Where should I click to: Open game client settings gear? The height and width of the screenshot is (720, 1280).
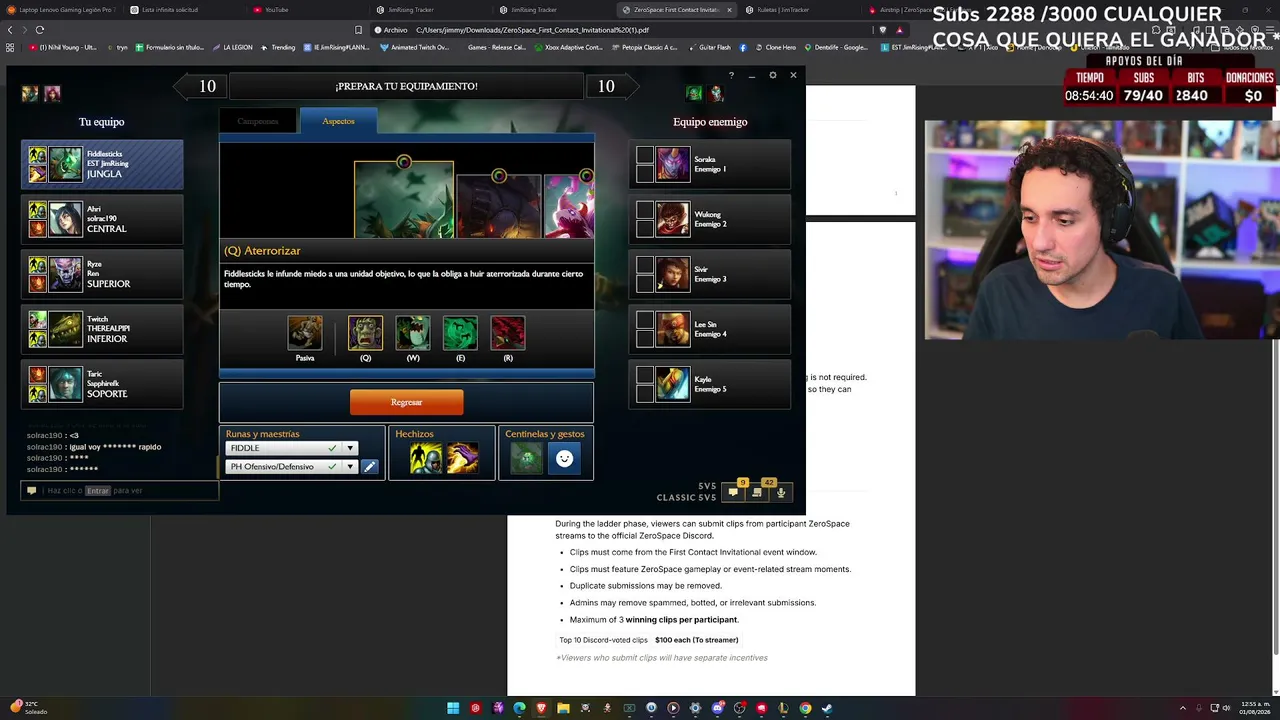pos(772,75)
